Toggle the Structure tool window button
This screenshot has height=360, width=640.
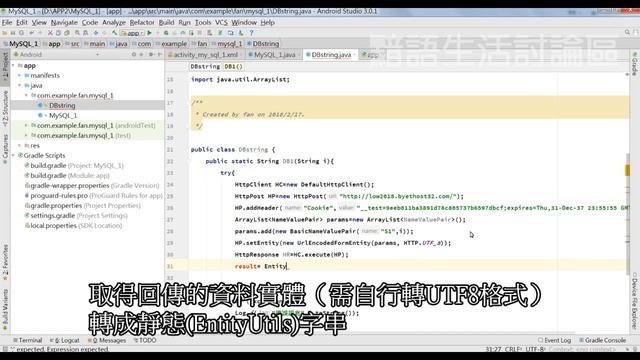5,108
